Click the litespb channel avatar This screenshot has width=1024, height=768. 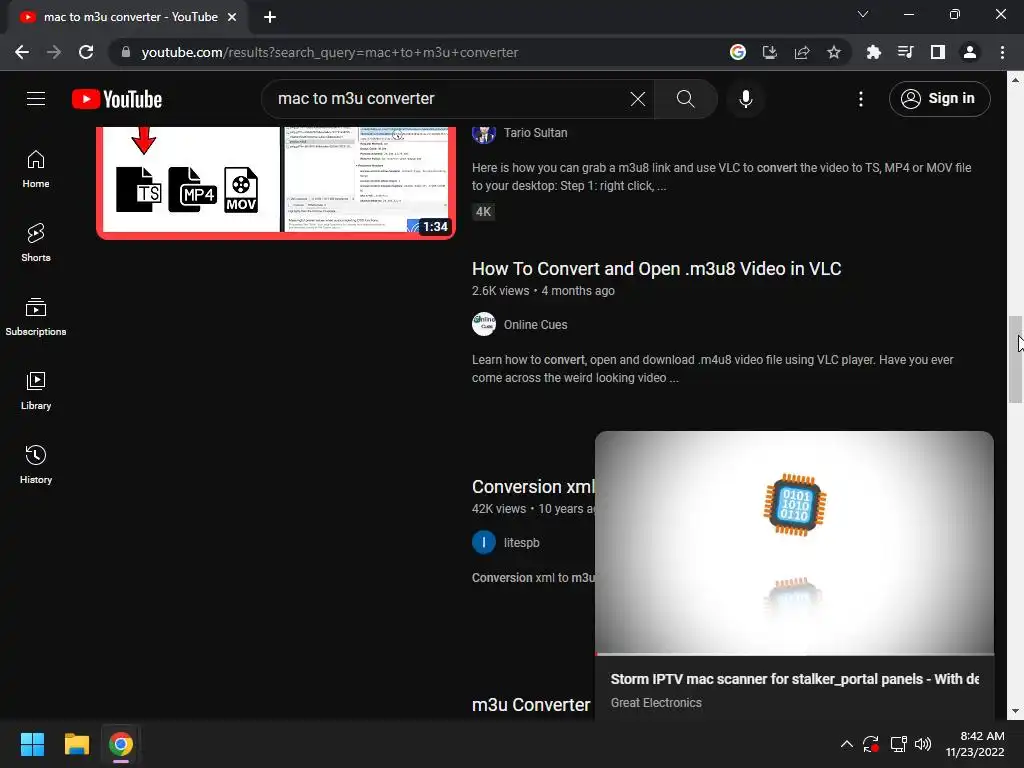click(483, 543)
